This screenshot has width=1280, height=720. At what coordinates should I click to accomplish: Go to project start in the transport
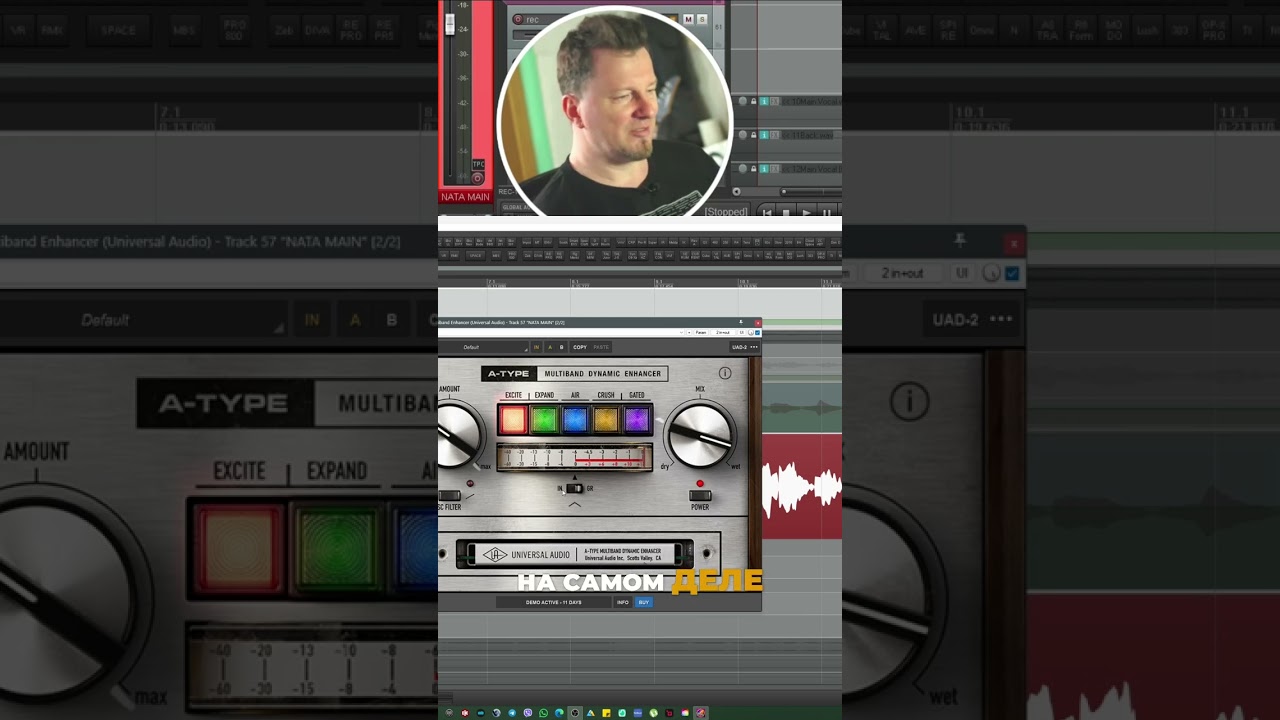pyautogui.click(x=767, y=213)
